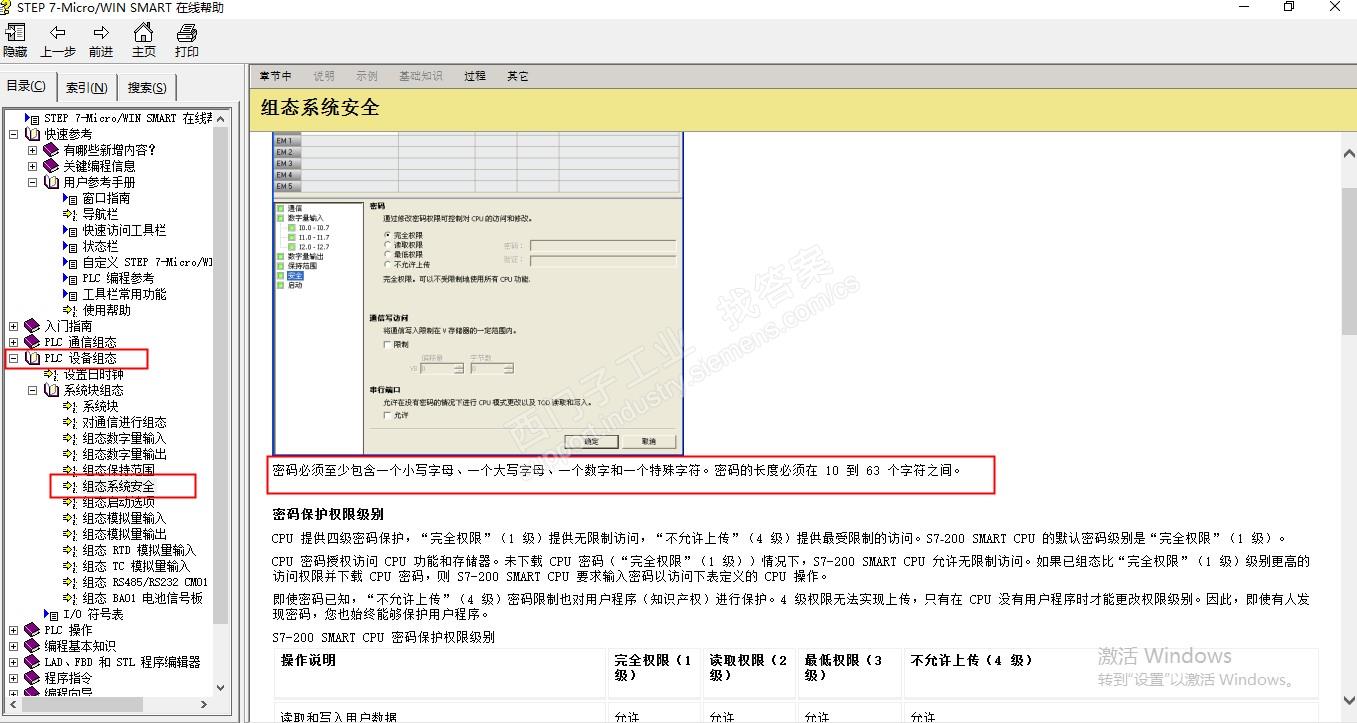This screenshot has height=723, width=1357.
Task: Open the 组态 TC 模拟量输入 topic
Action: point(136,566)
